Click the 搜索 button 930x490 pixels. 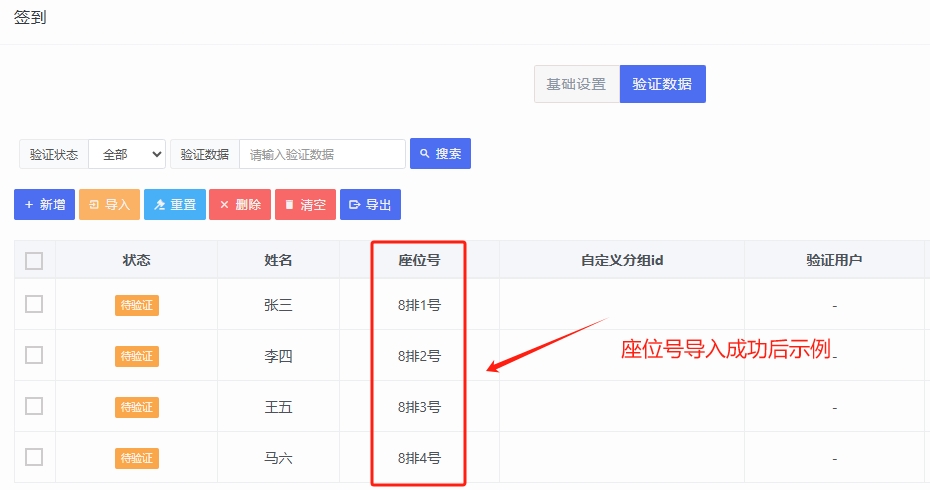[x=440, y=154]
